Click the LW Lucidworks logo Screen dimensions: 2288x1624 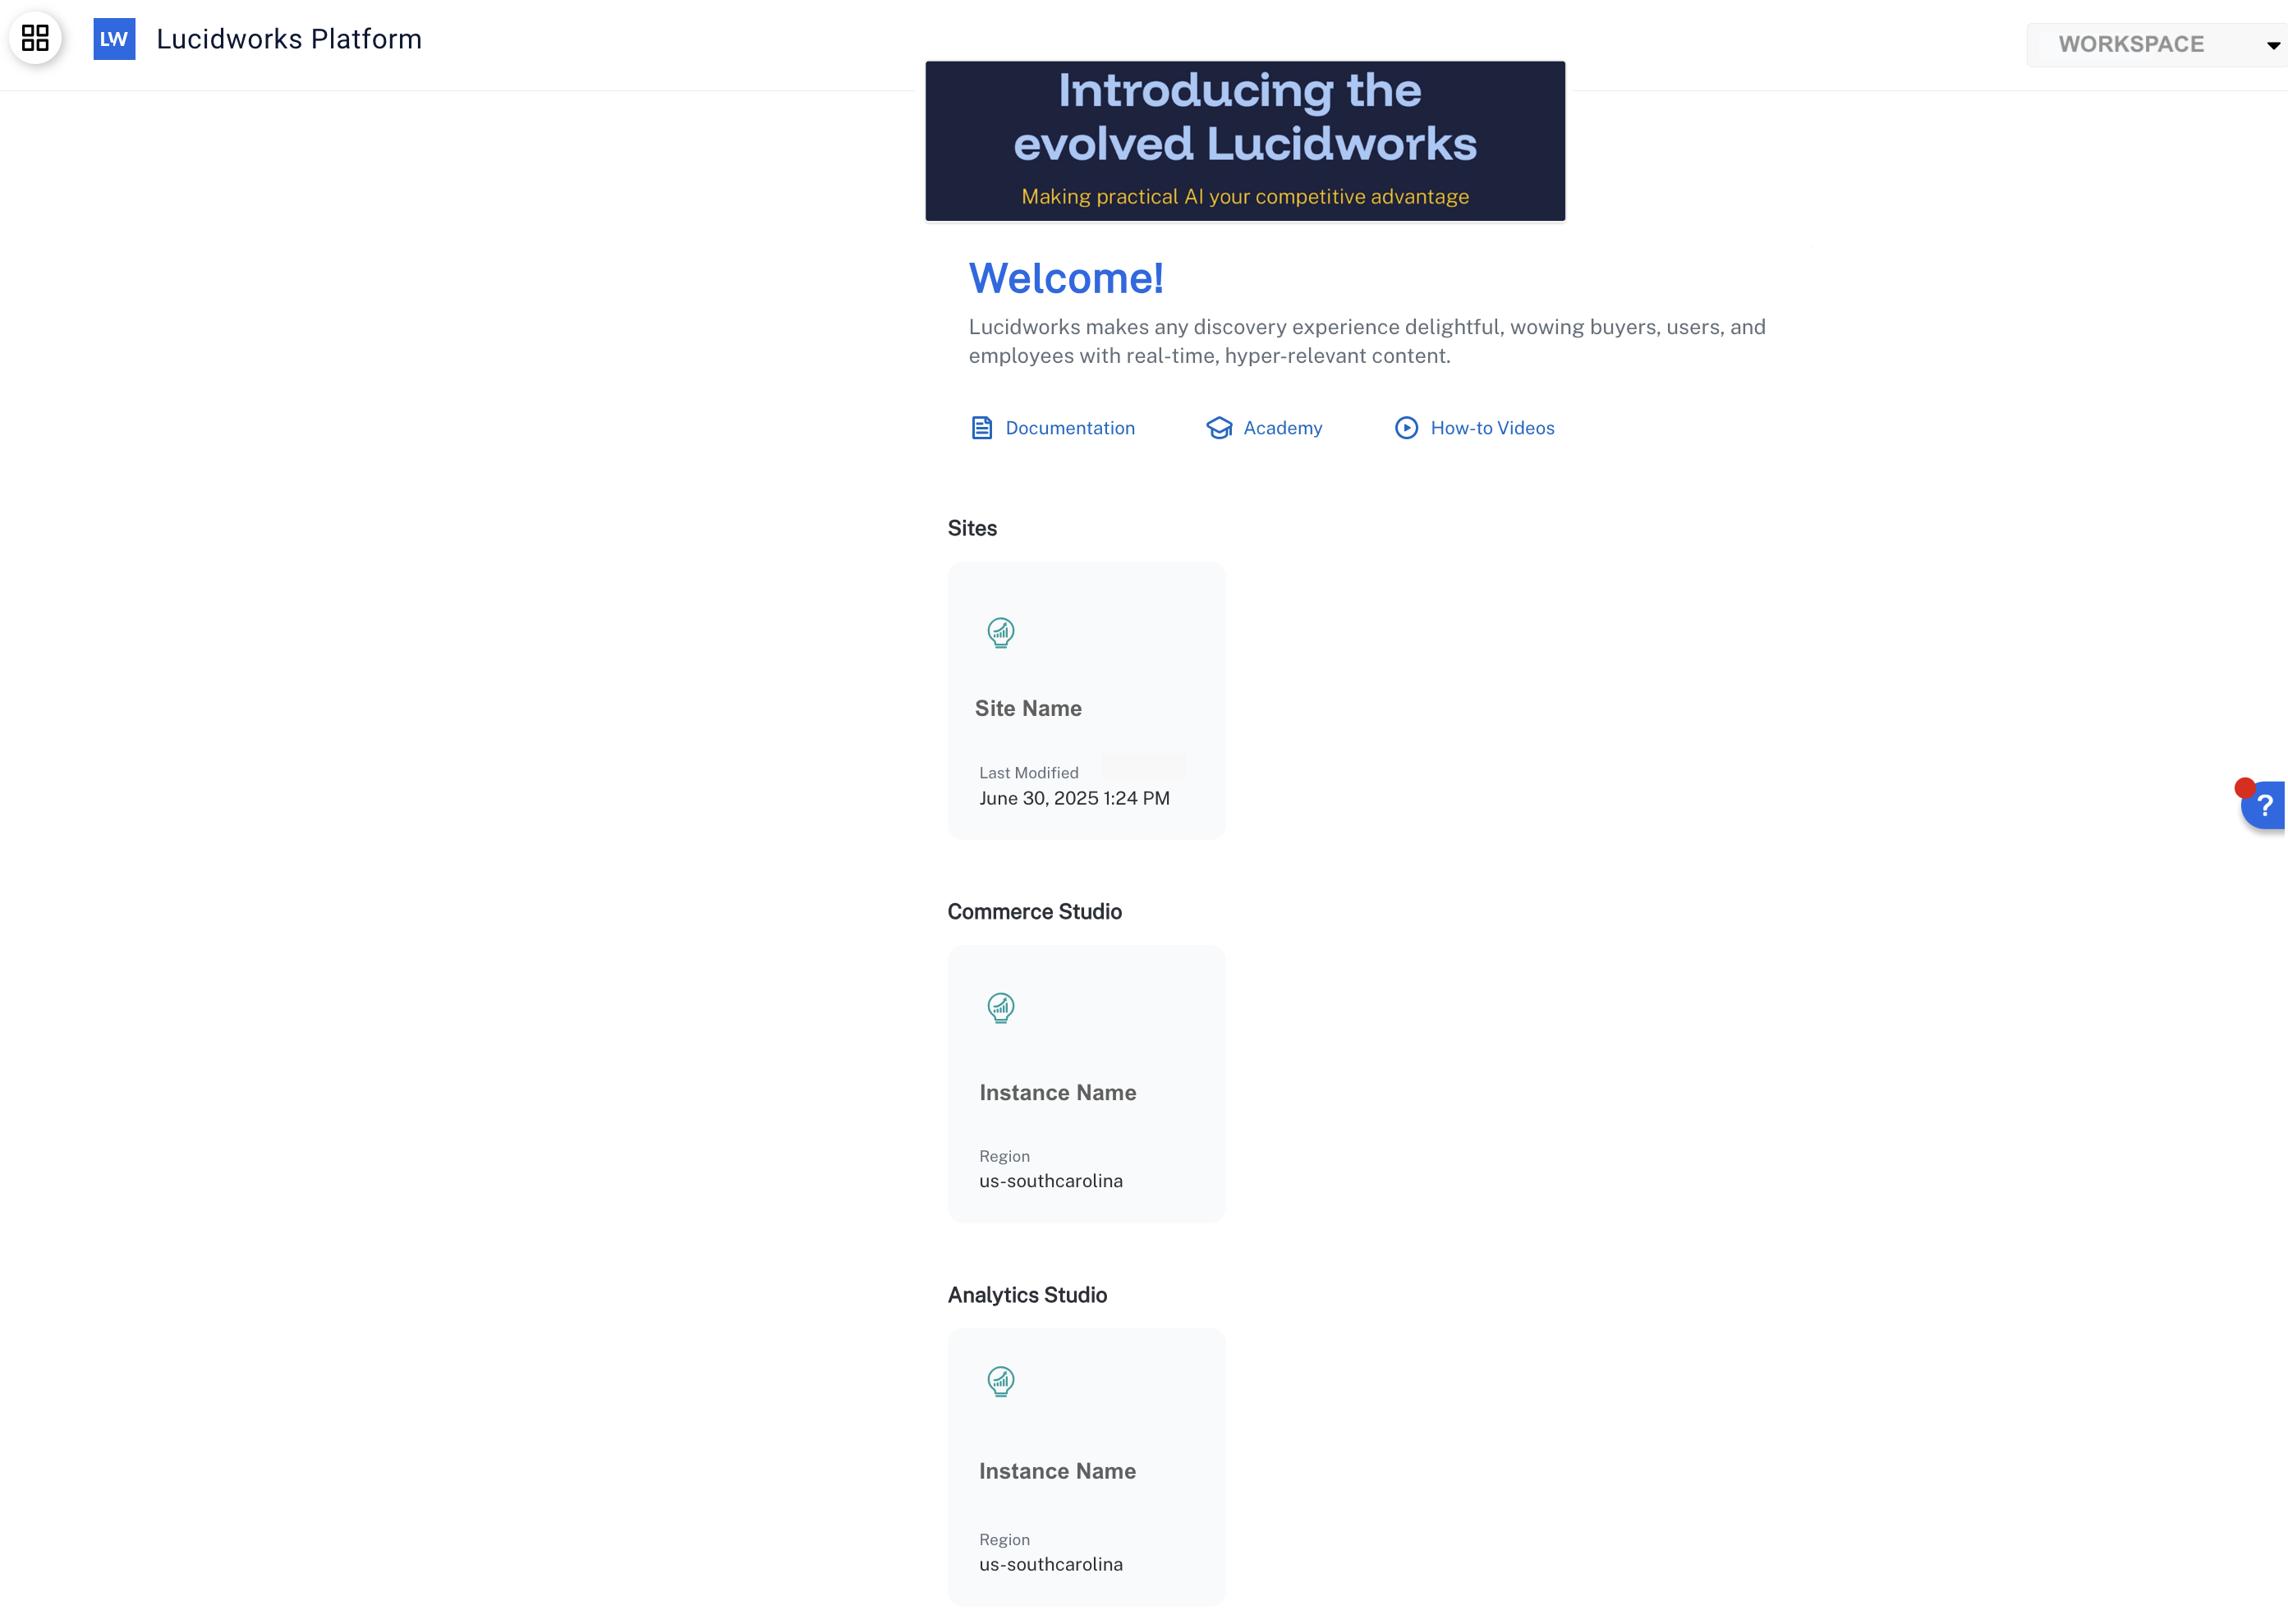coord(114,39)
